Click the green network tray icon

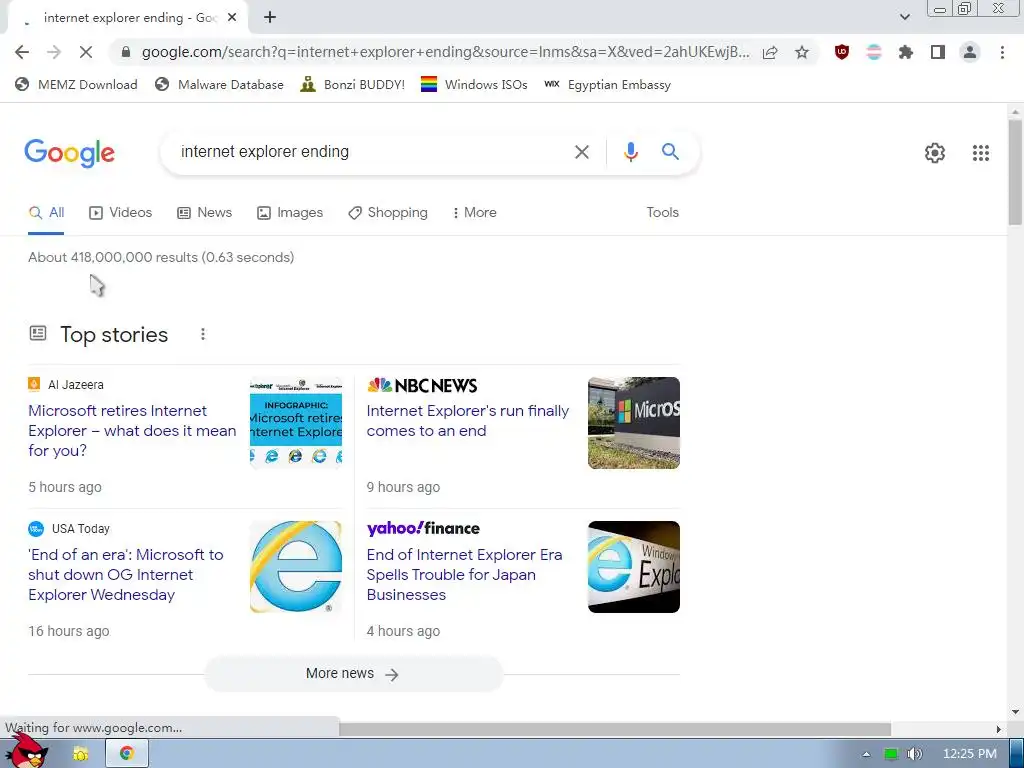(x=891, y=754)
